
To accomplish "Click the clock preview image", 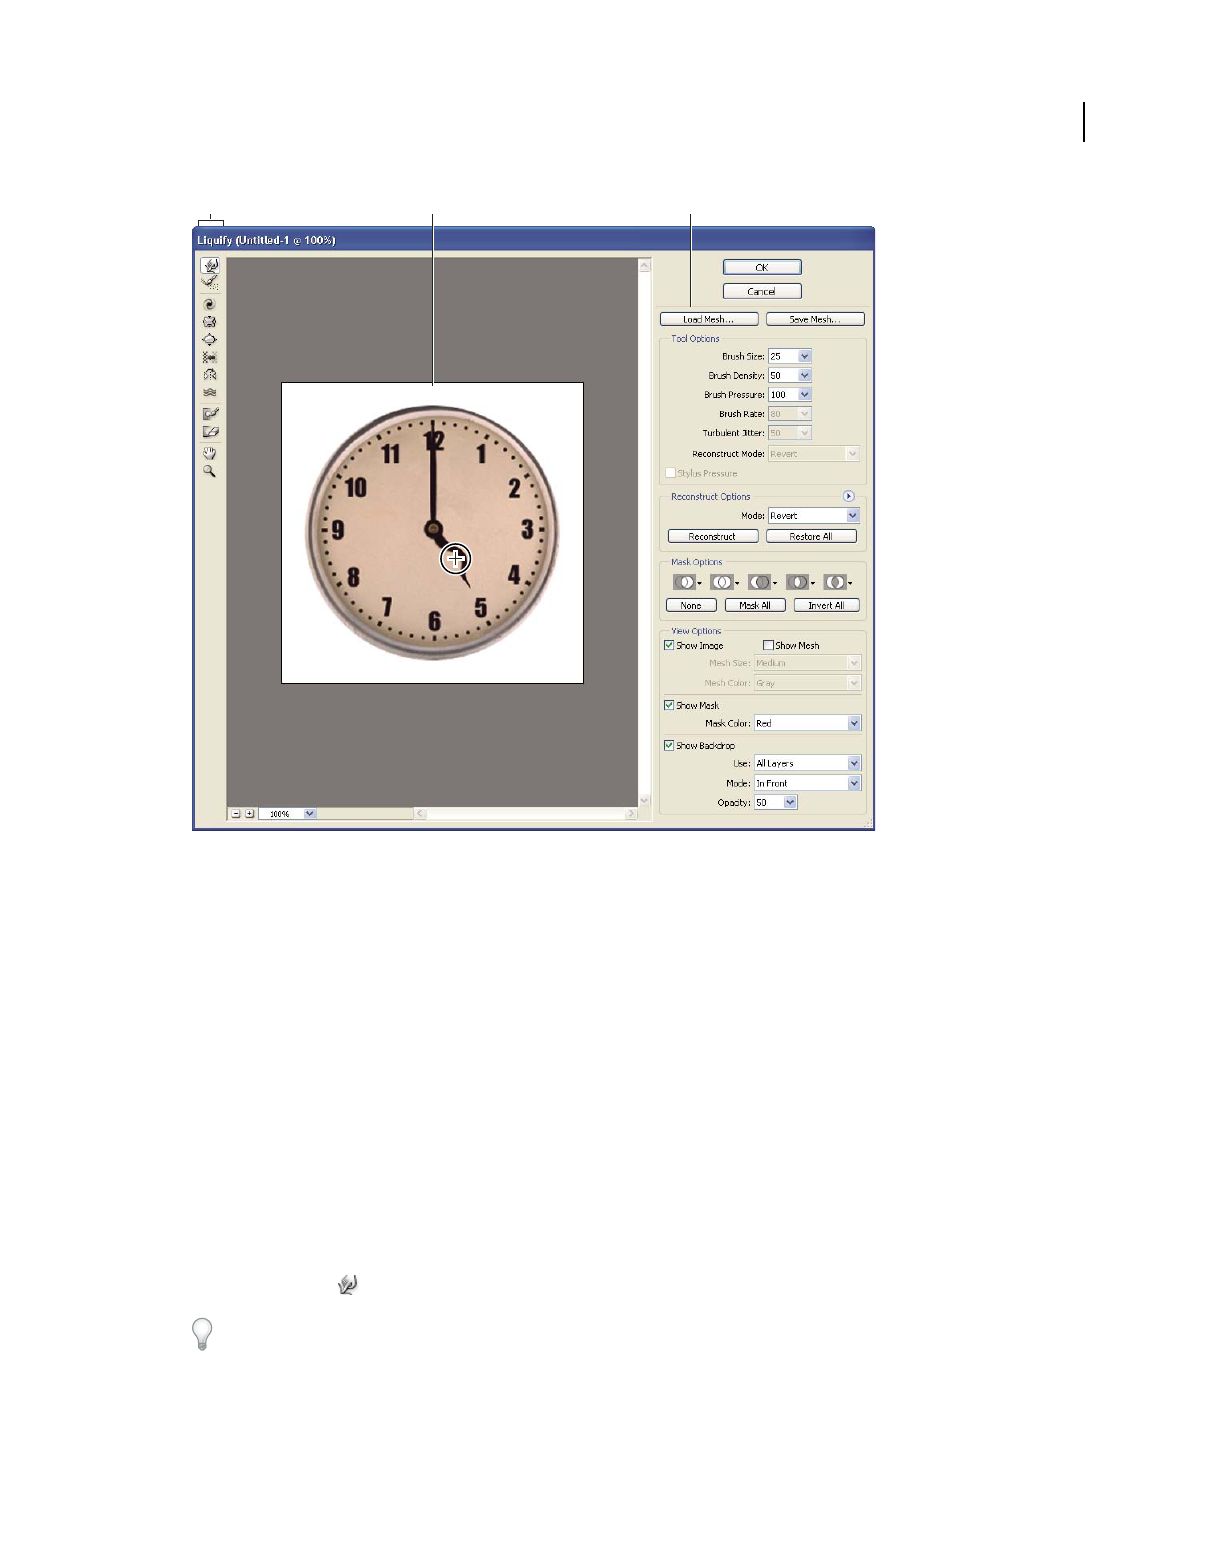I will 432,533.
